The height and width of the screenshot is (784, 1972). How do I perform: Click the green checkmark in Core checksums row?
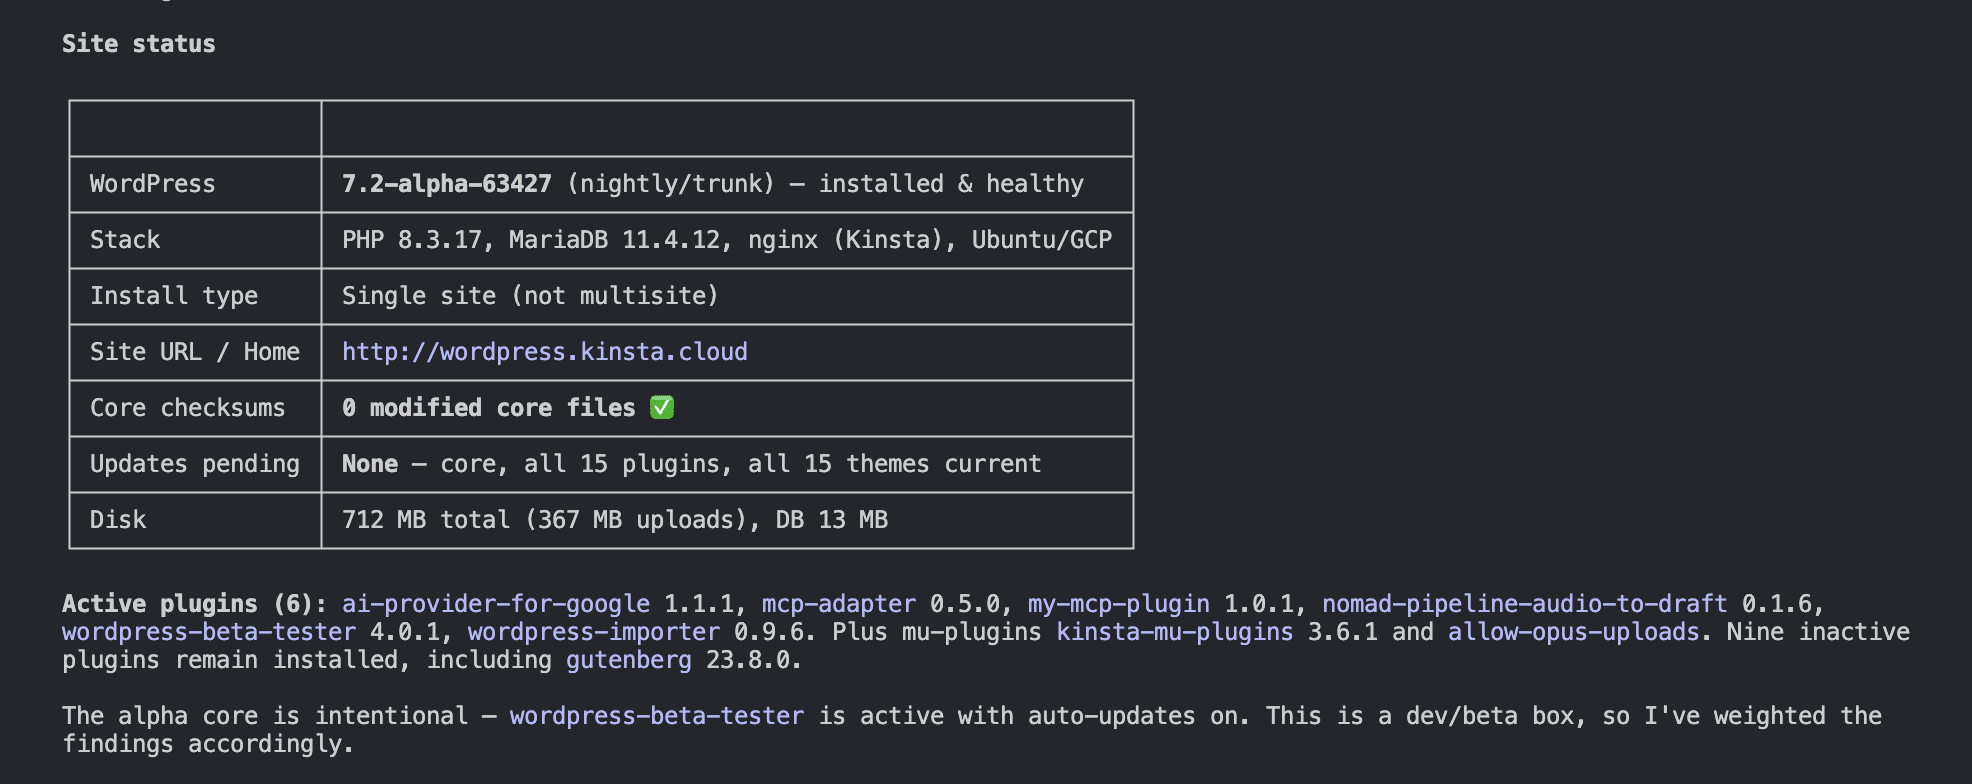(662, 407)
